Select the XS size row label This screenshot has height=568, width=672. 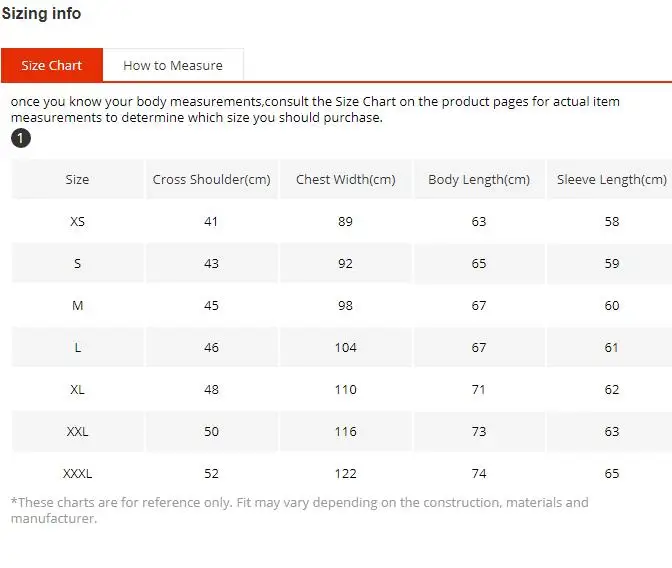point(78,222)
